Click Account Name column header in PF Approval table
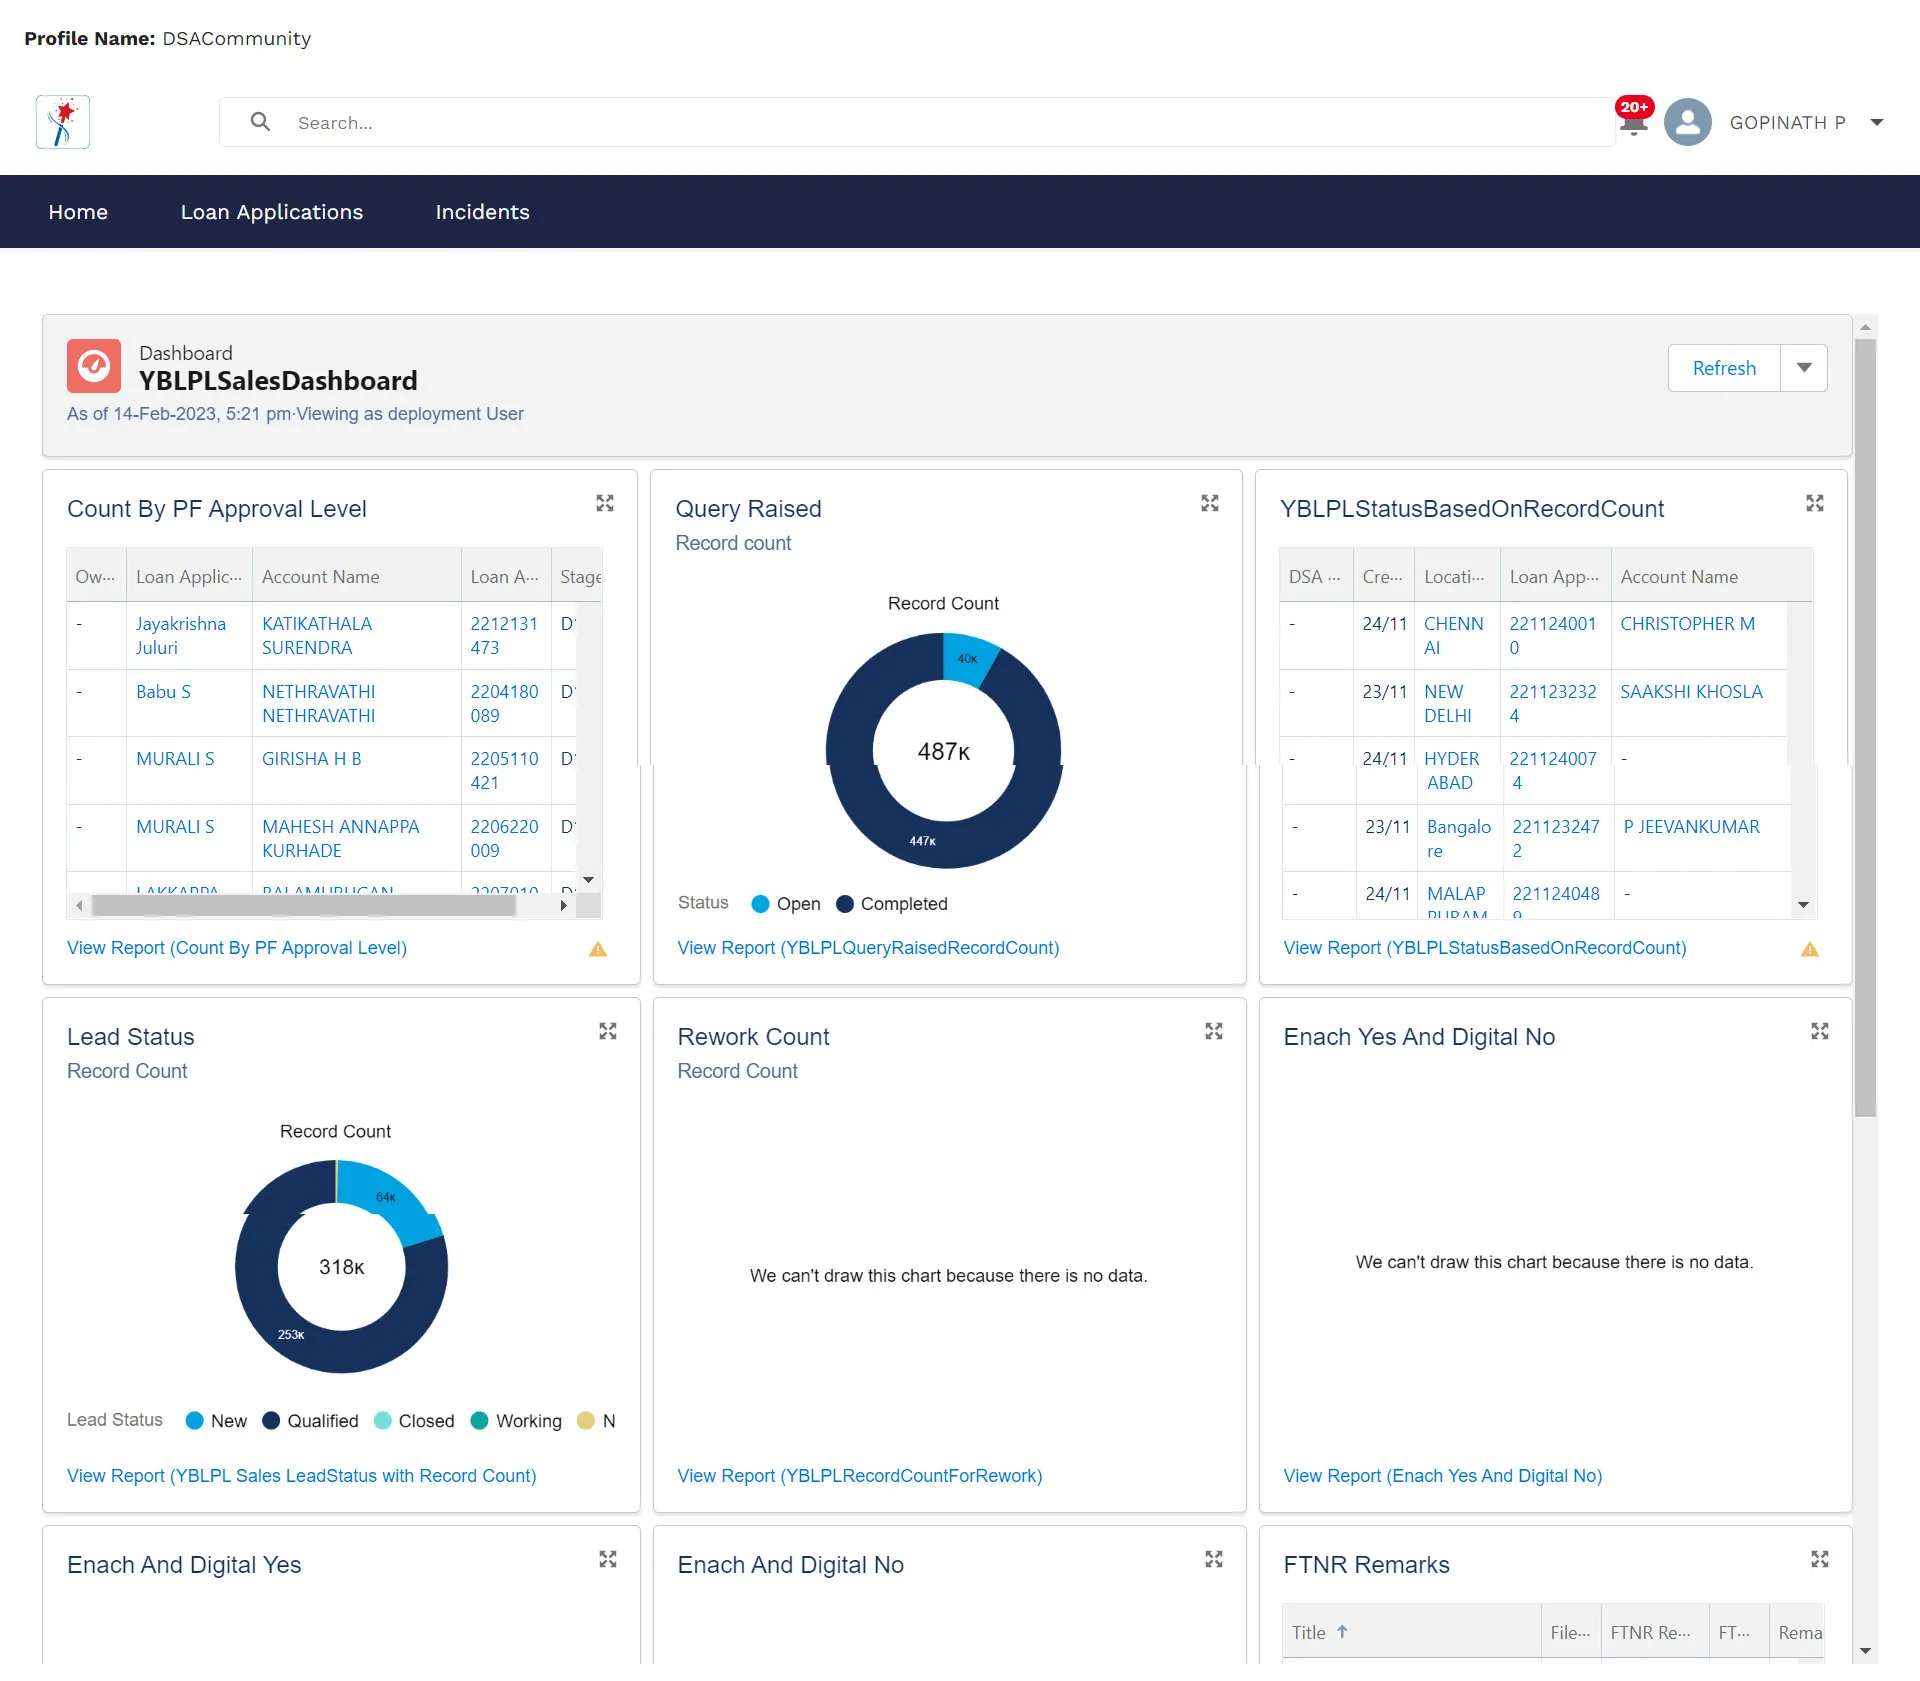 coord(320,577)
